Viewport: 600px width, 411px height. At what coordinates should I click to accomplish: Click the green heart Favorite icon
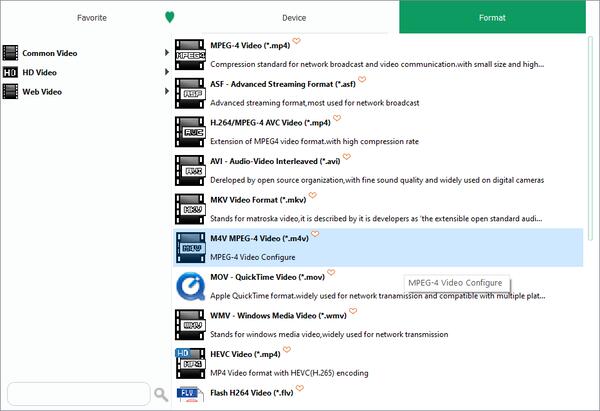coord(170,17)
